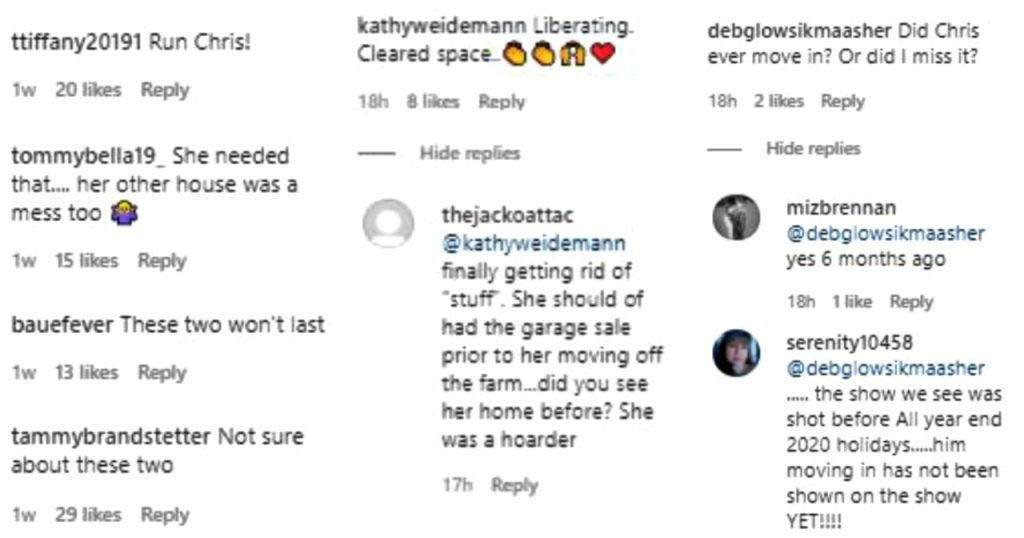Hide replies under debglowsikmaasher's comment
The image size is (1024, 538).
(x=813, y=148)
